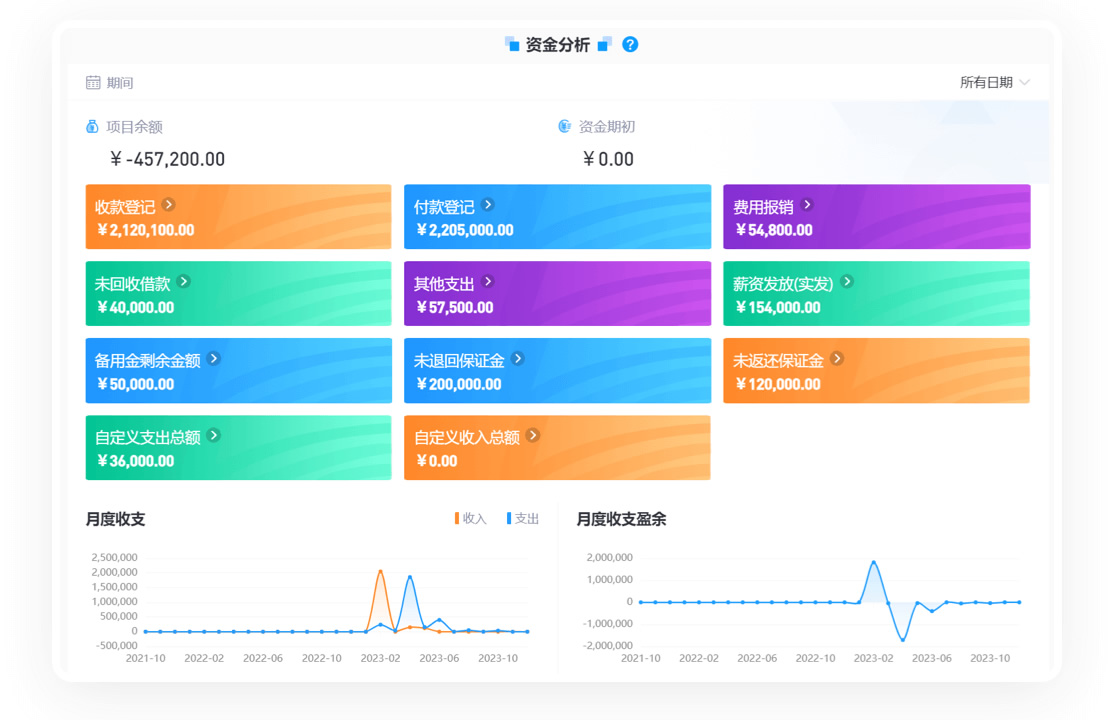Click the help question mark icon
Image resolution: width=1120 pixels, height=720 pixels.
pos(630,45)
